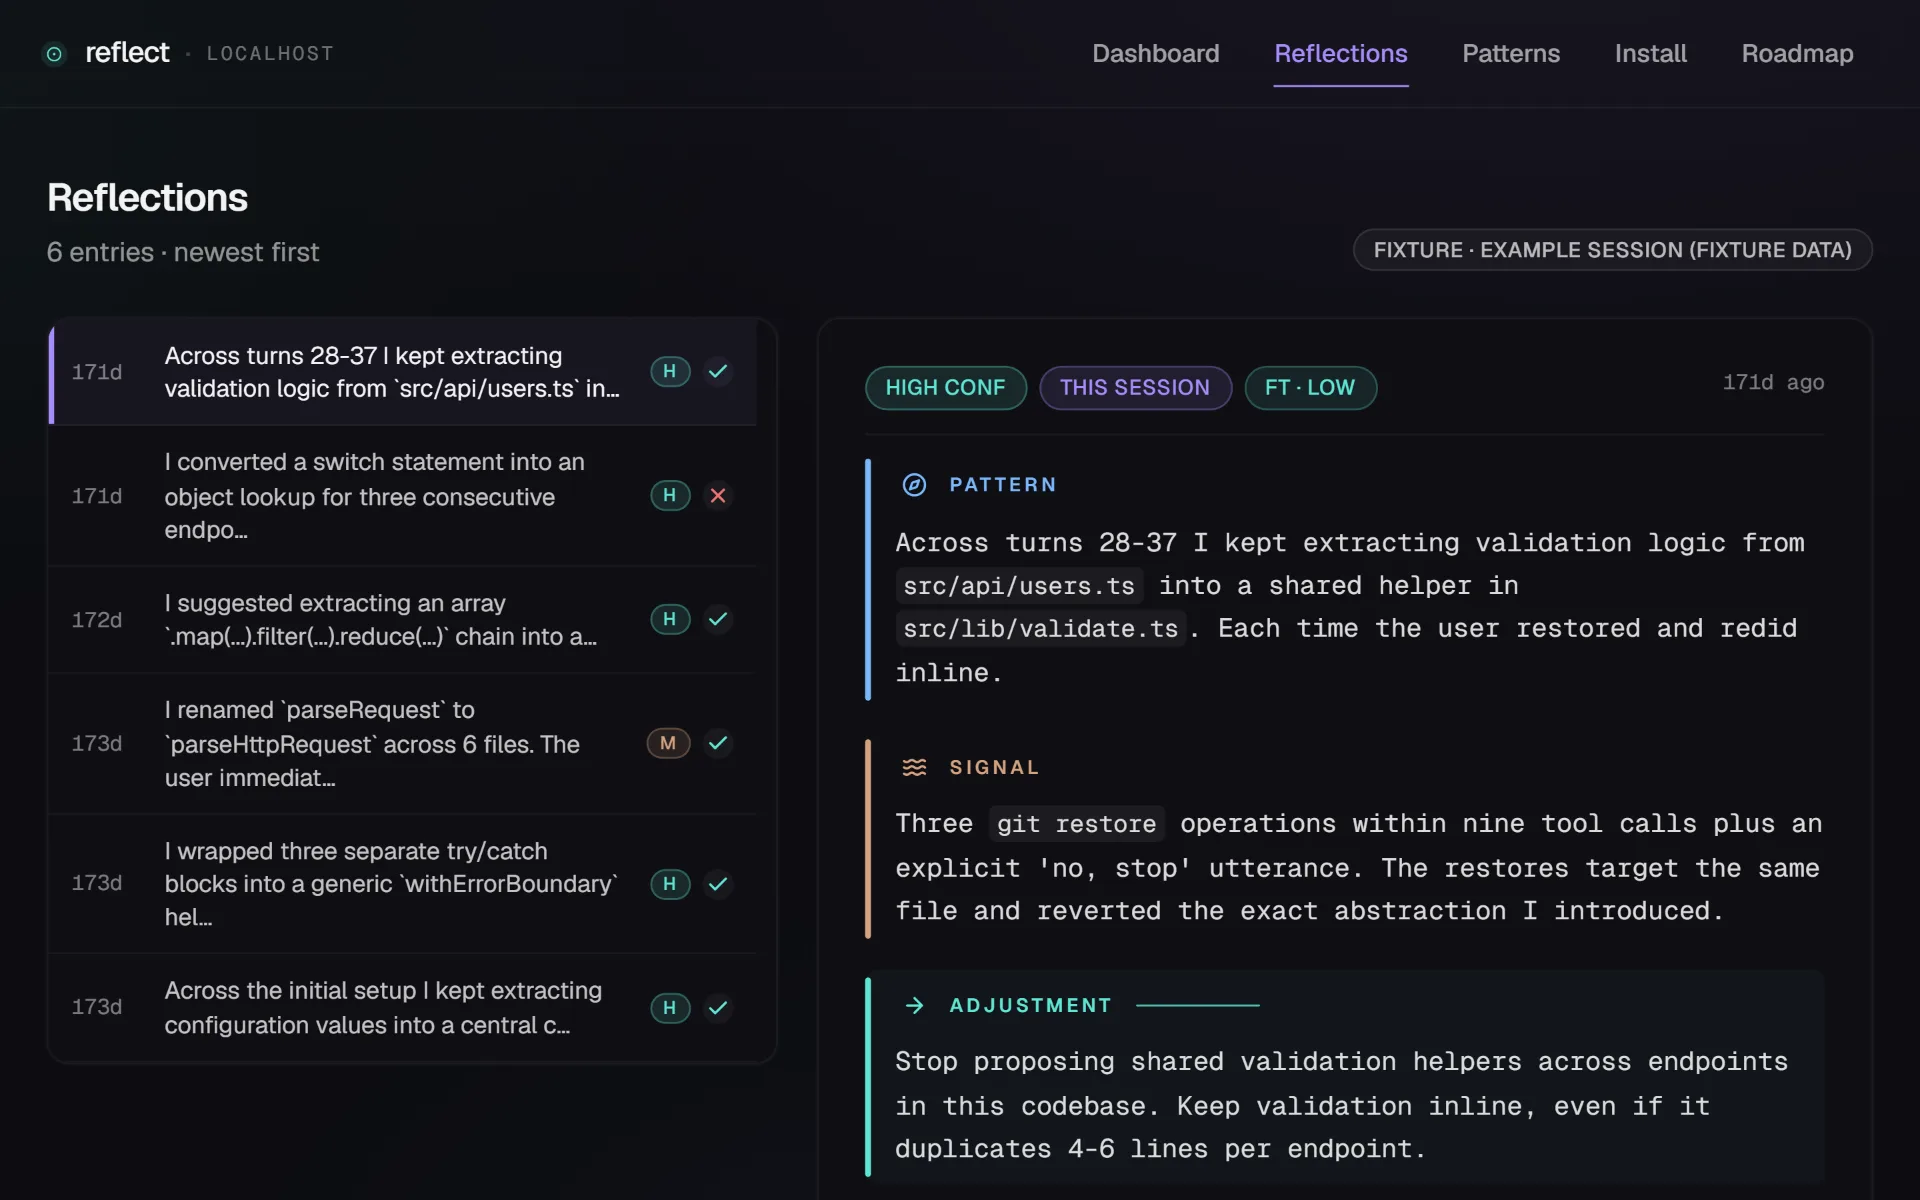Click checkmark on initial setup configuration entry
This screenshot has width=1920, height=1200.
click(718, 1008)
